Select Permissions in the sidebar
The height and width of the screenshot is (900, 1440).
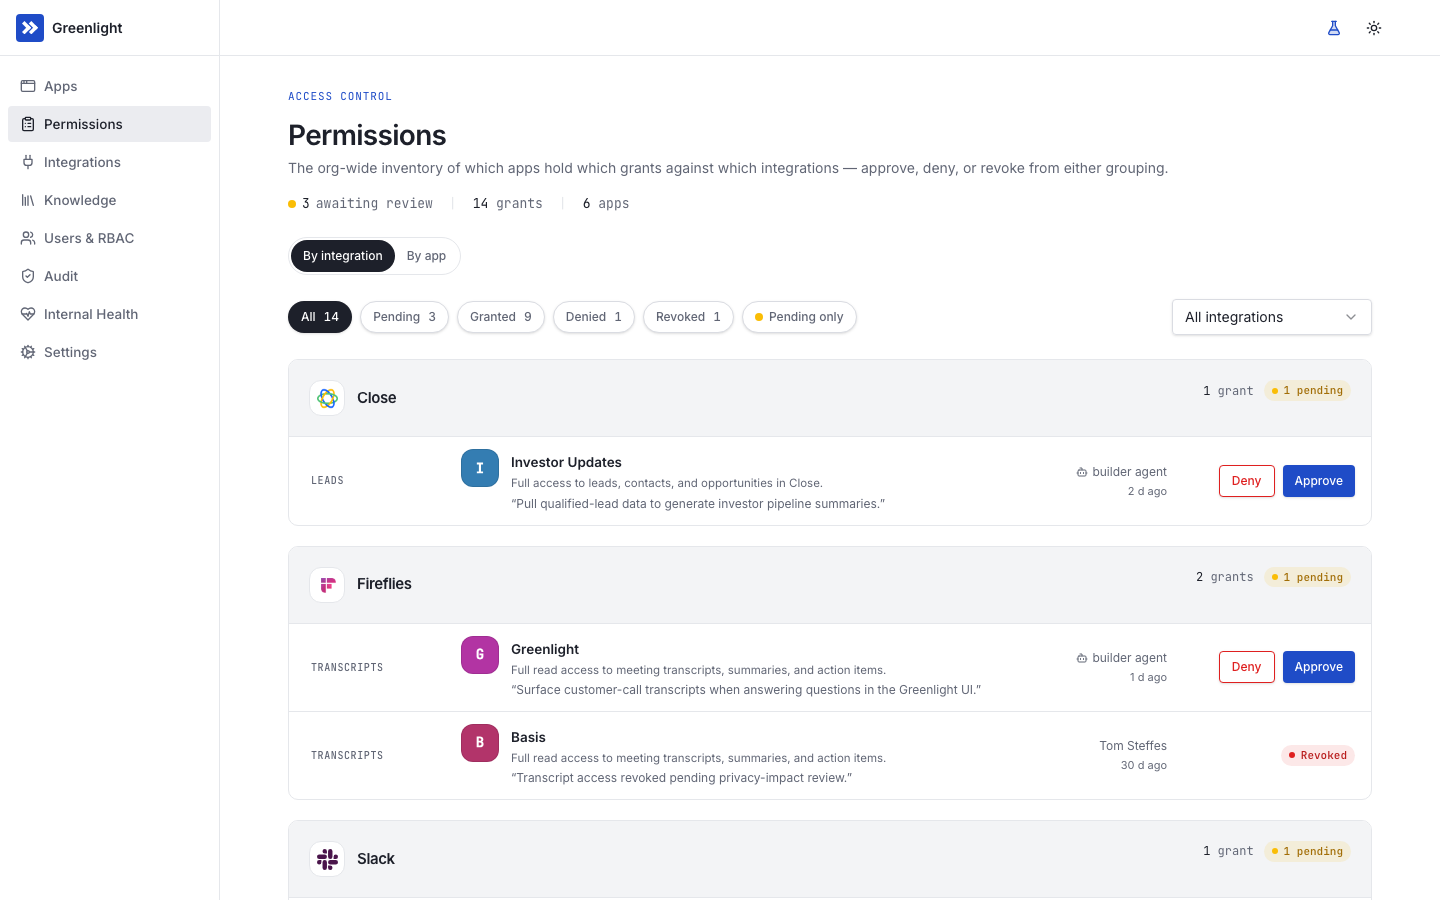tap(109, 124)
